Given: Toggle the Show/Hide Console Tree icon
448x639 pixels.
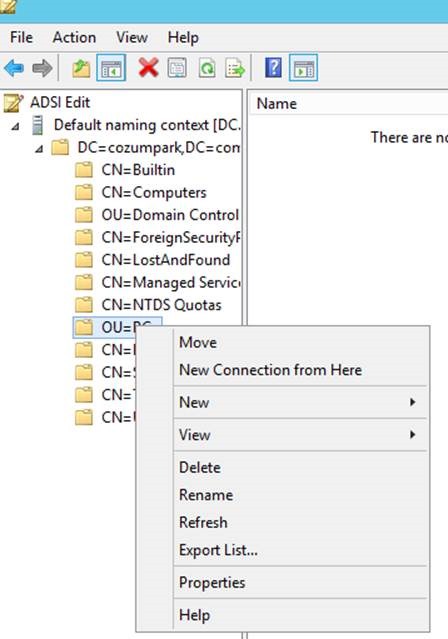Looking at the screenshot, I should [111, 68].
